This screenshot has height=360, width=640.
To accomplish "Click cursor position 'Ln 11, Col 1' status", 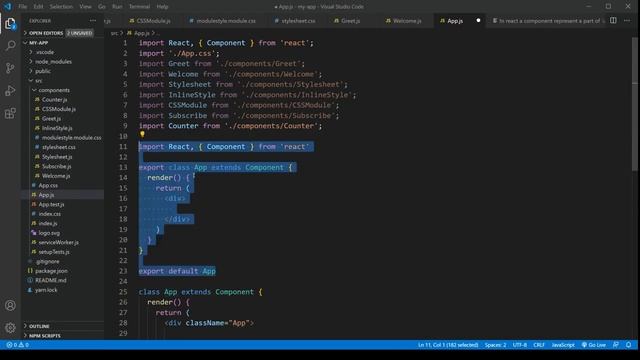I will [448, 345].
